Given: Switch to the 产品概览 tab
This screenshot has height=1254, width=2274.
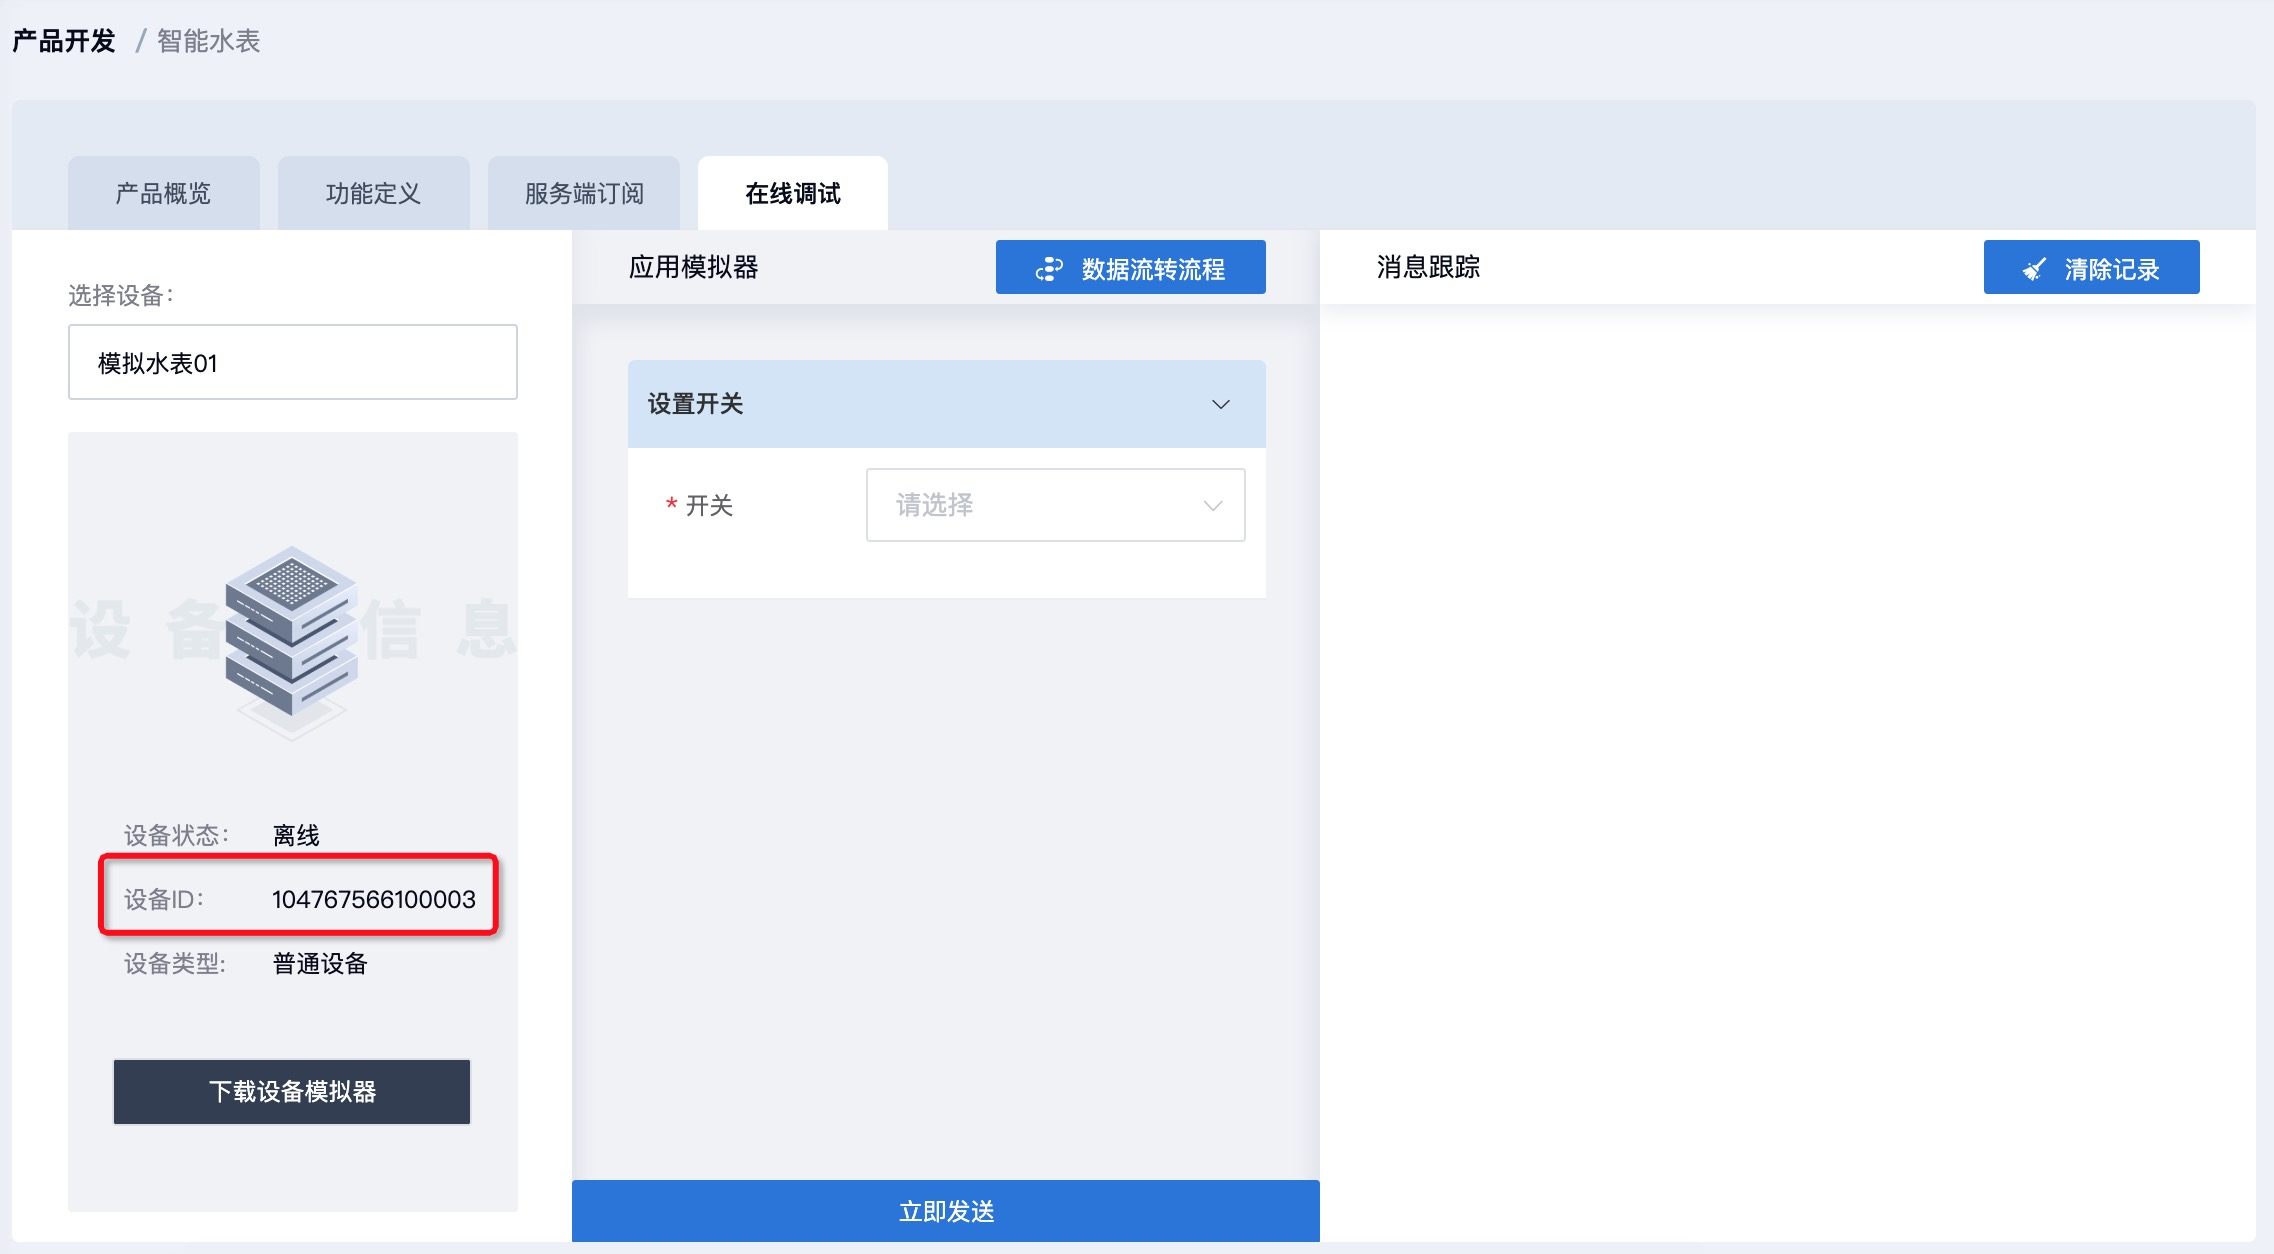Looking at the screenshot, I should pos(163,193).
